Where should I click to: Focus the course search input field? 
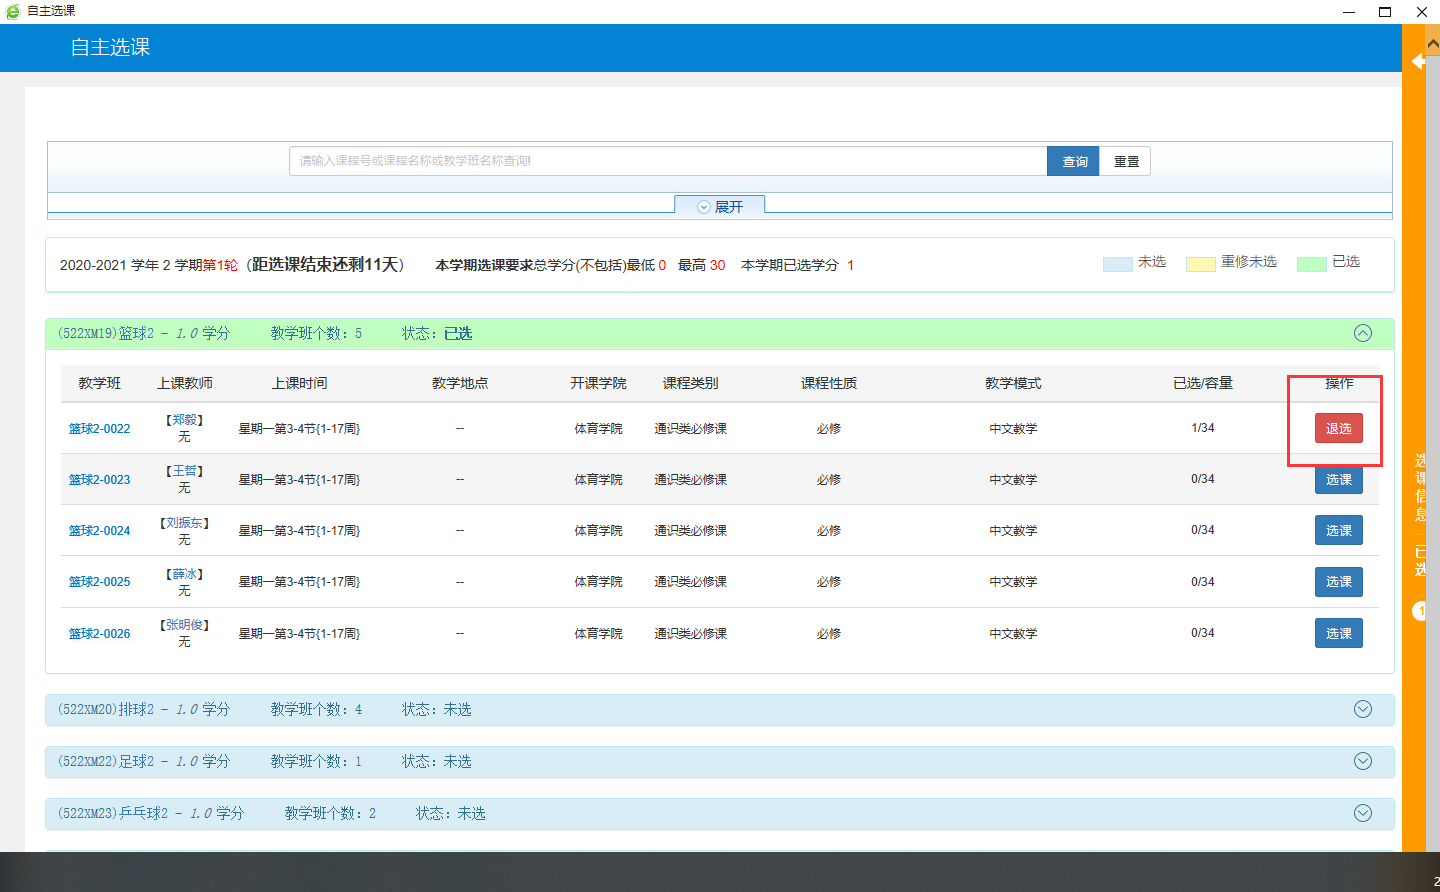[x=667, y=161]
